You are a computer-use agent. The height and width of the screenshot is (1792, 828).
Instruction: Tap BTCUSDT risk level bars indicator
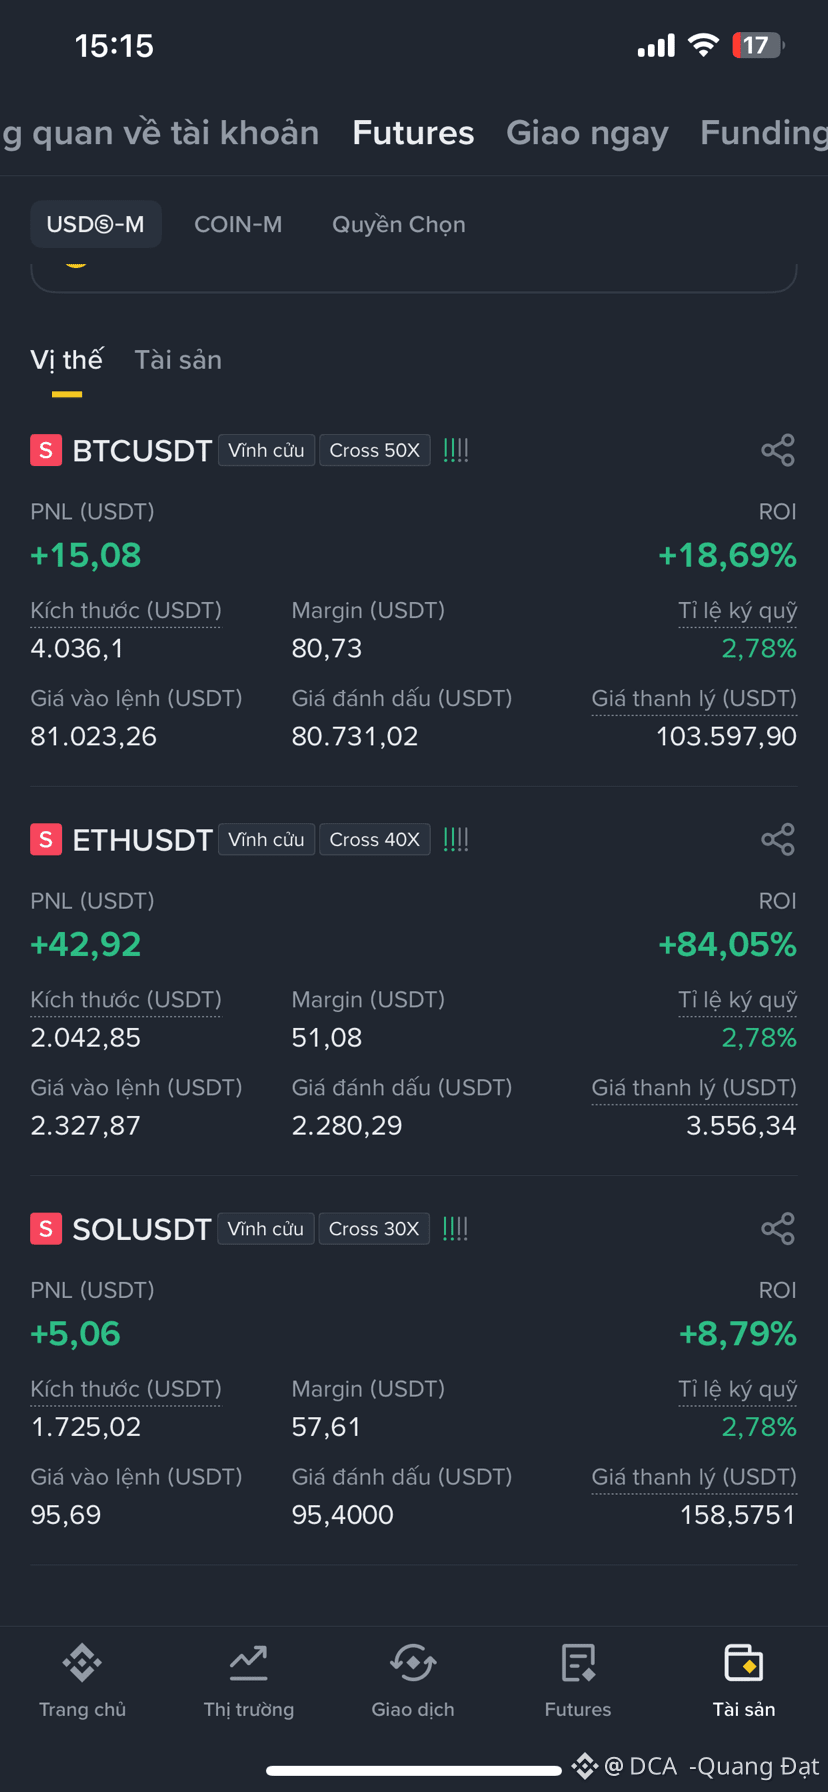tap(455, 450)
